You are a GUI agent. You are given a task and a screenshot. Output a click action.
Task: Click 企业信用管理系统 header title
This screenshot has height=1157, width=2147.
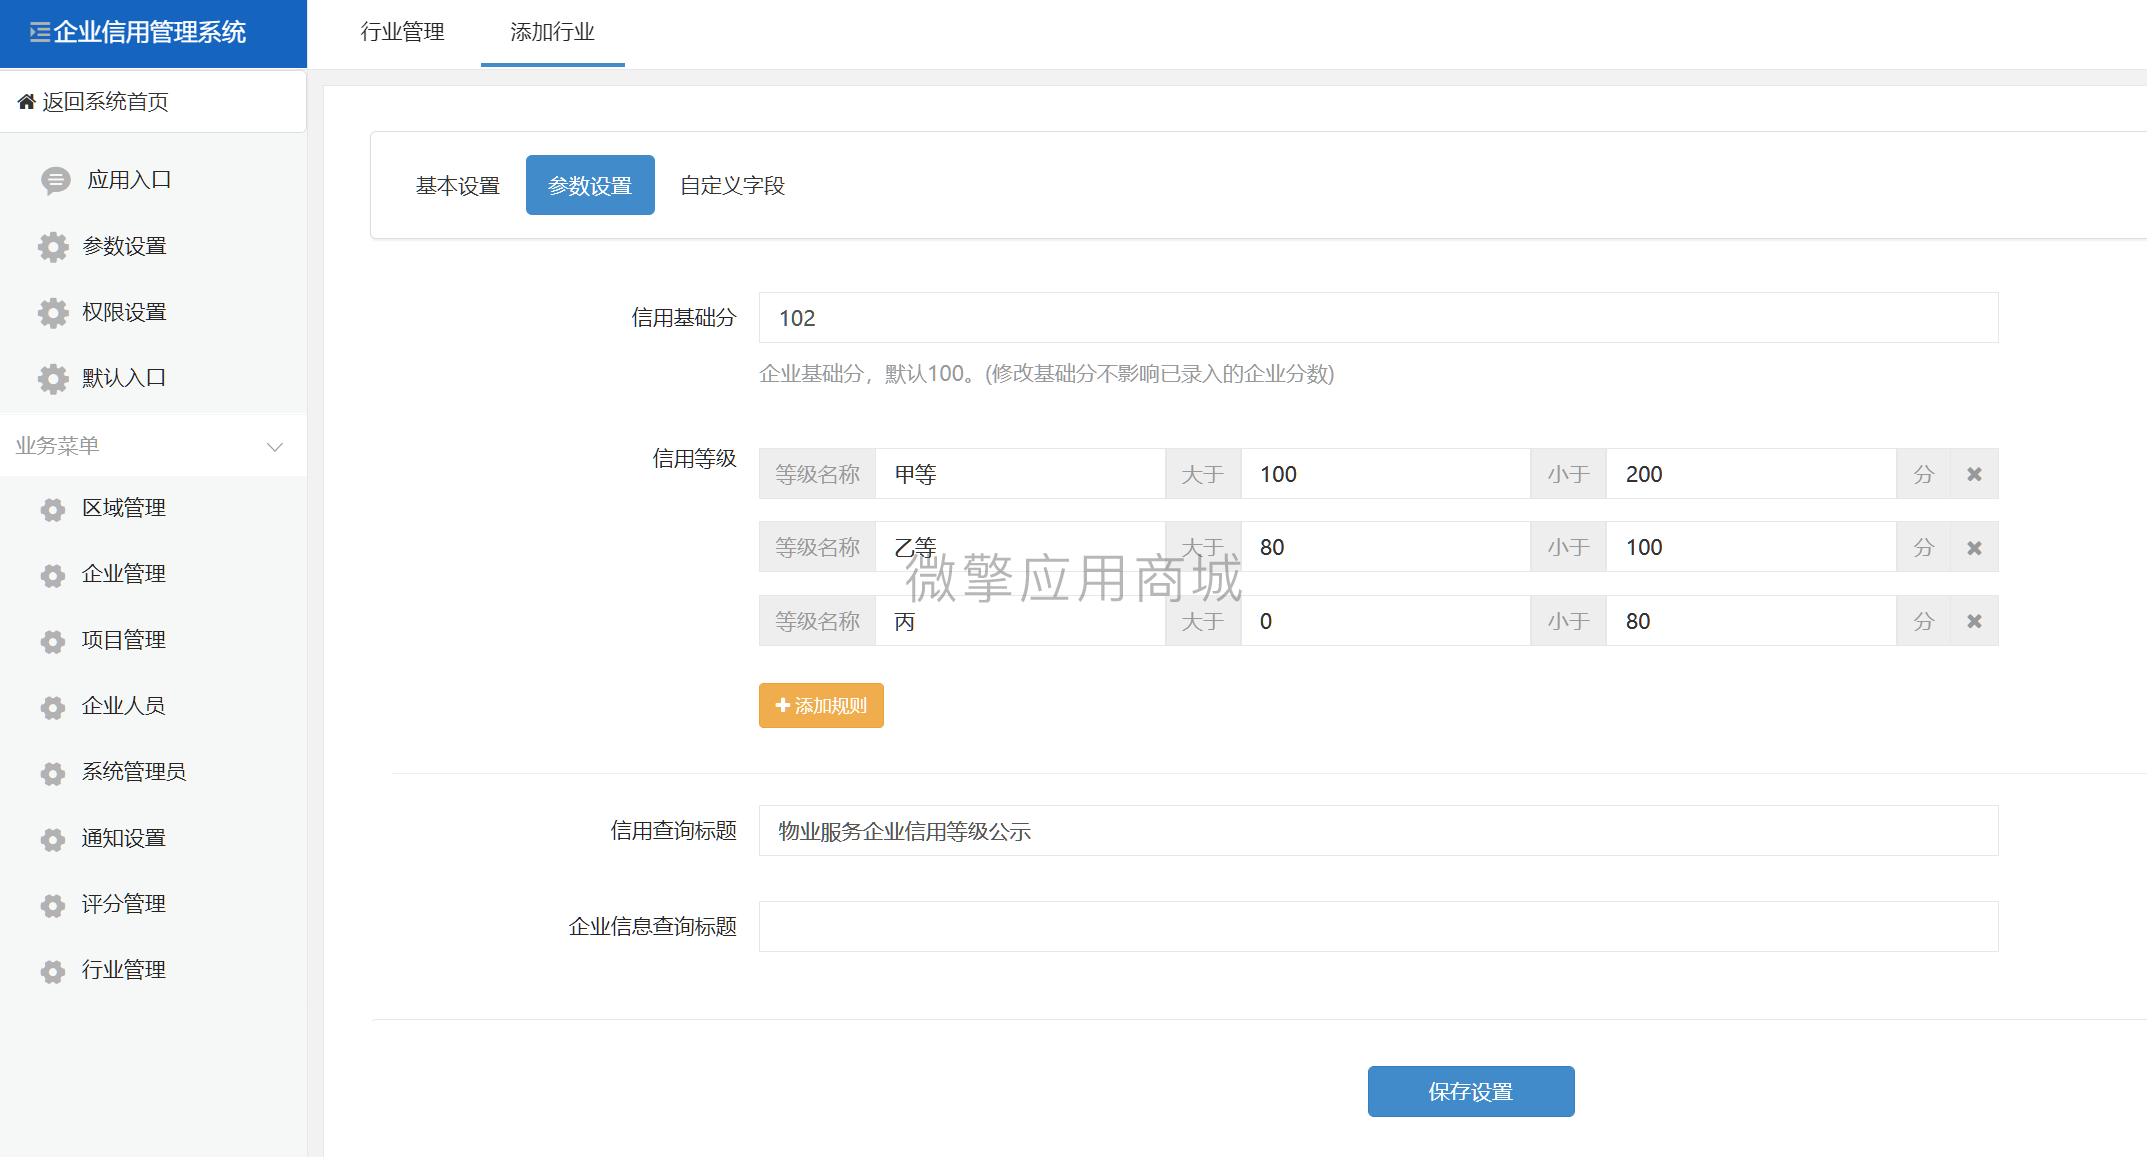click(x=149, y=32)
